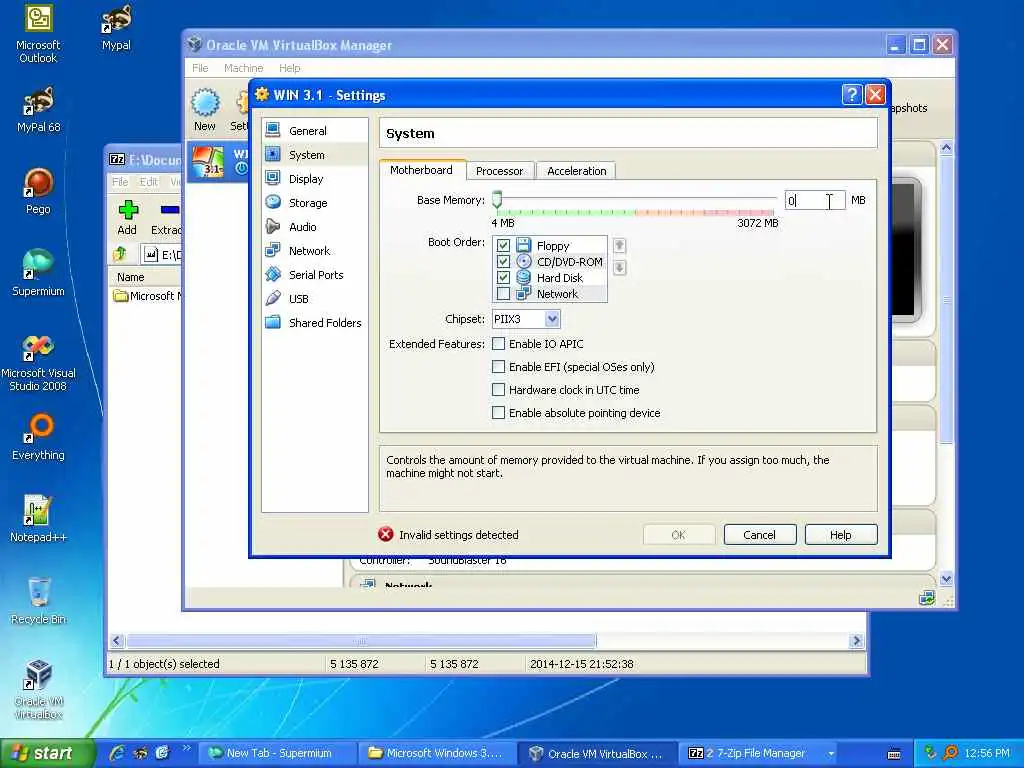This screenshot has height=768, width=1024.
Task: Click Name column header in 7-Zip
Action: tap(145, 277)
